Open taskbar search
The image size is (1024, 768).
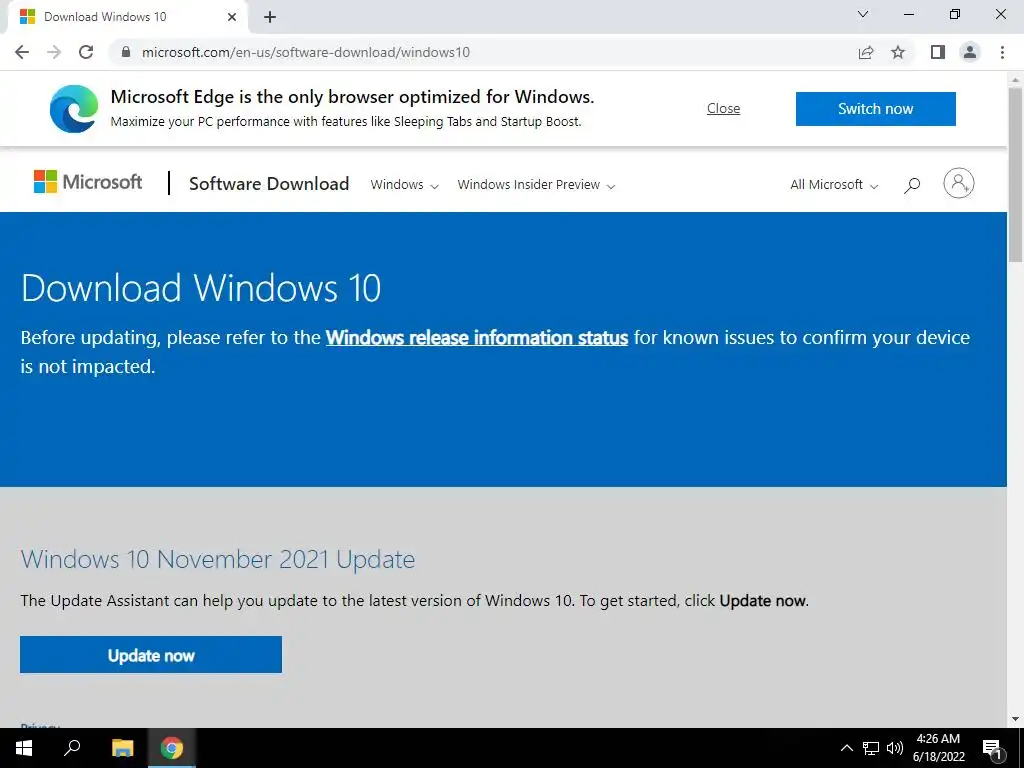[72, 748]
